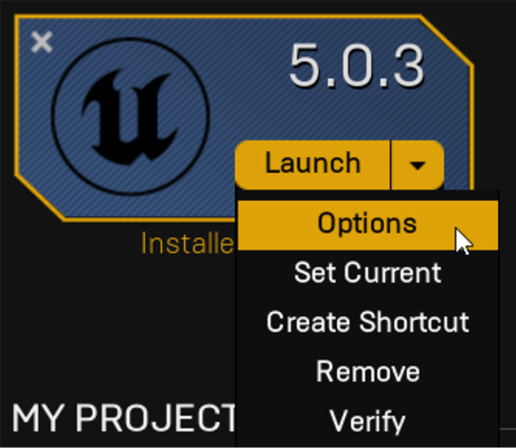
Task: Click the X icon on the 5.0.3 engine card
Action: click(x=42, y=42)
